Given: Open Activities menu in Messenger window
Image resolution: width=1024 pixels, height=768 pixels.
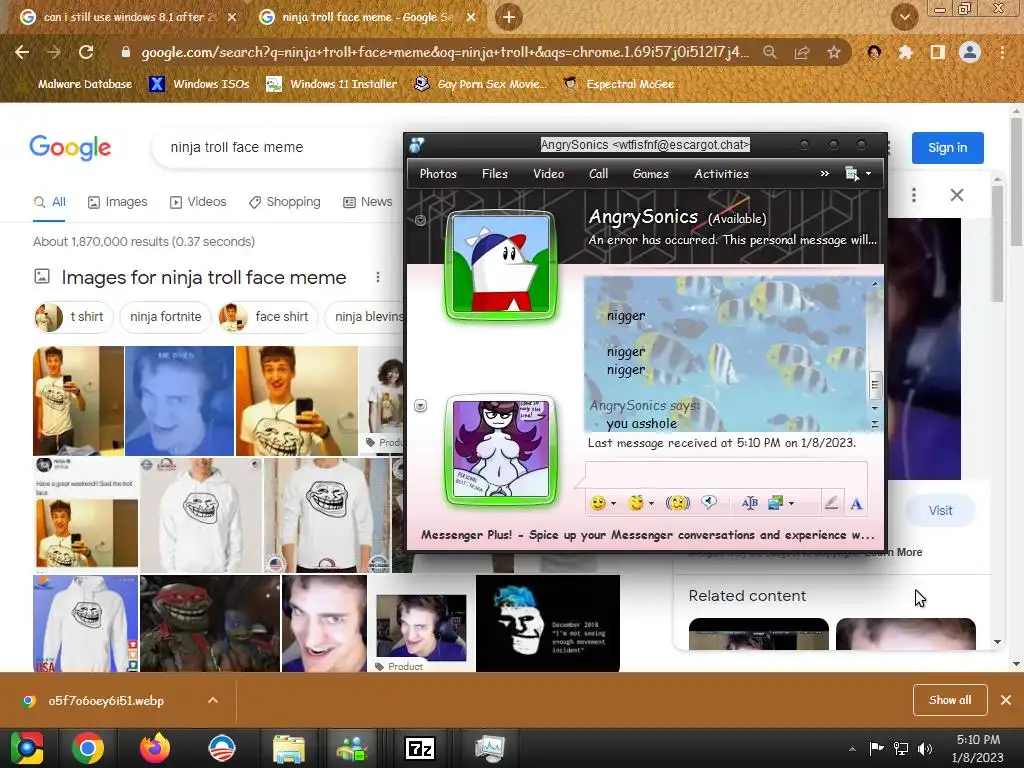Looking at the screenshot, I should pos(722,174).
